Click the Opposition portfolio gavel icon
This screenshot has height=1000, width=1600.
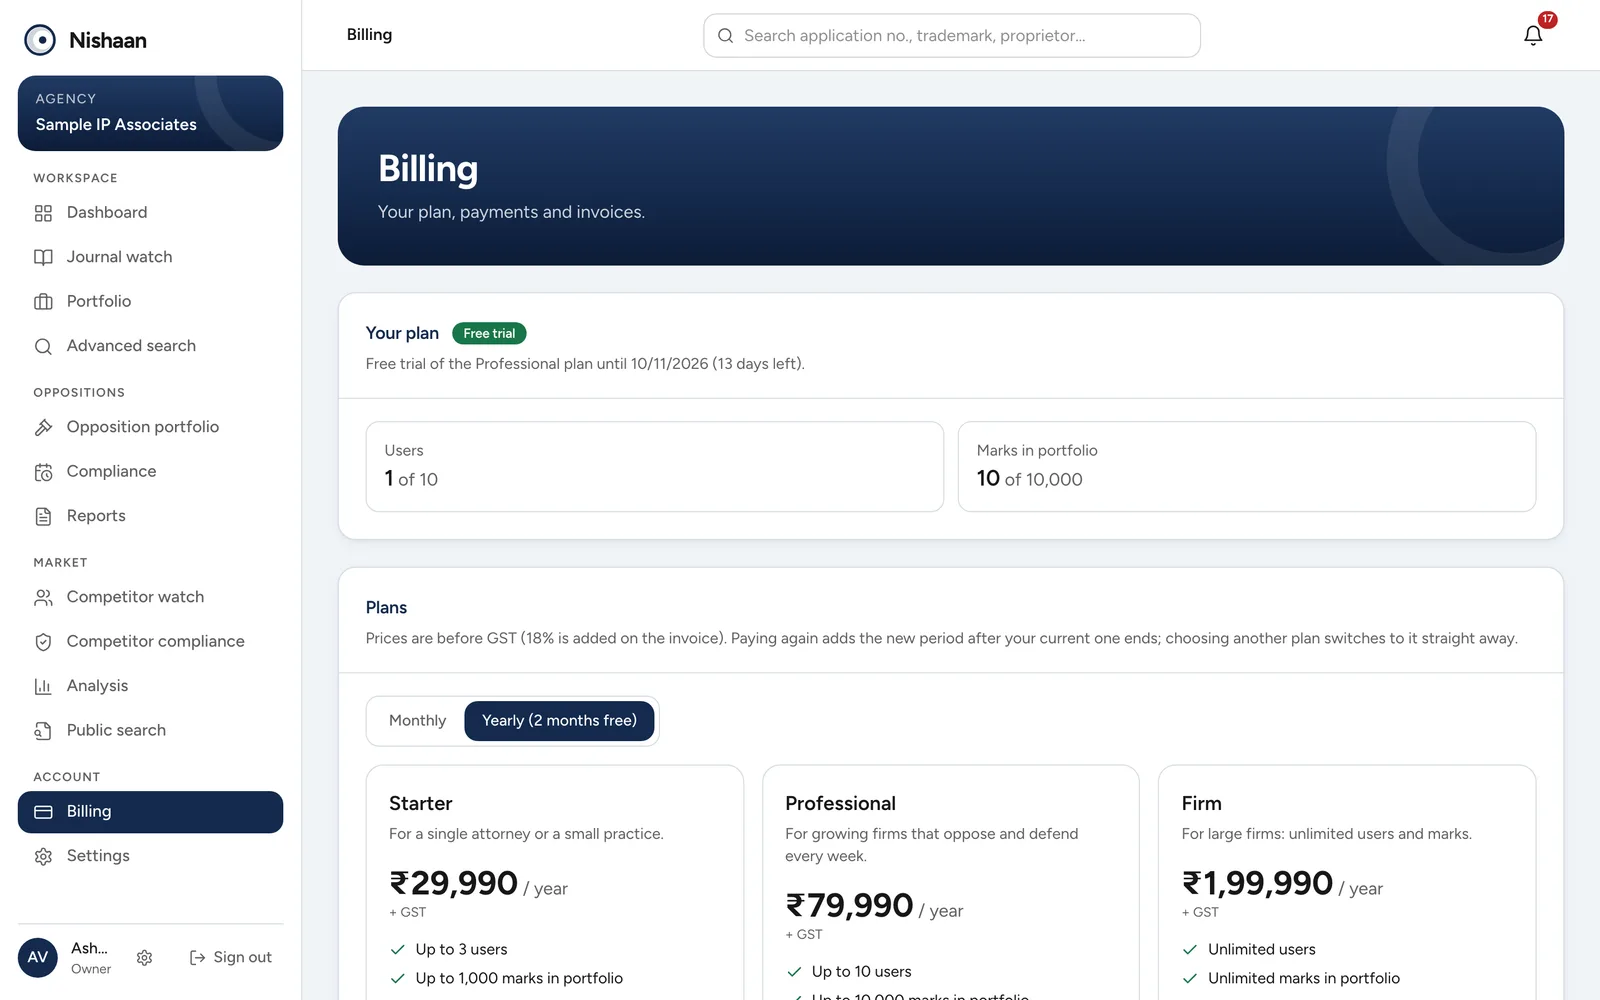(x=43, y=427)
